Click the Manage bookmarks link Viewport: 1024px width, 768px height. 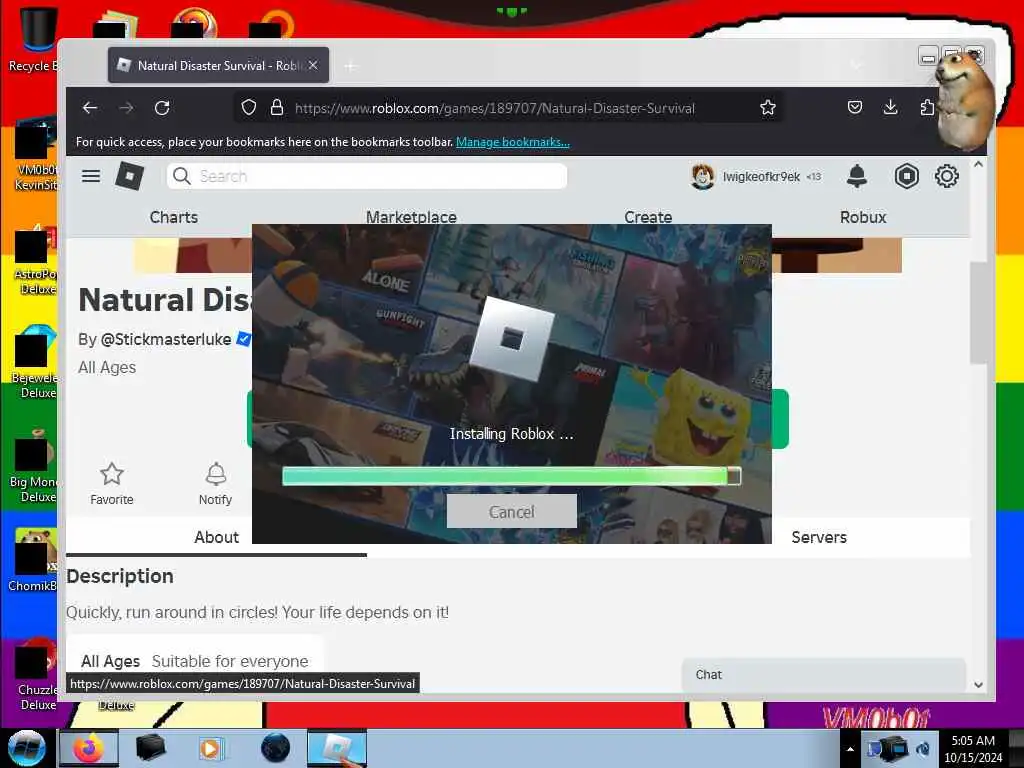[x=513, y=142]
